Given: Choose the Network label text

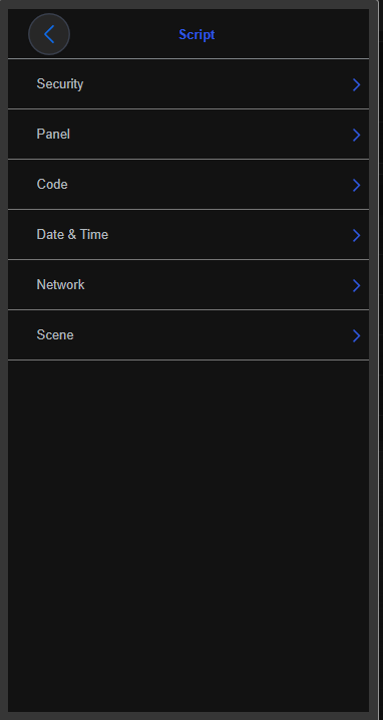Looking at the screenshot, I should coord(60,284).
